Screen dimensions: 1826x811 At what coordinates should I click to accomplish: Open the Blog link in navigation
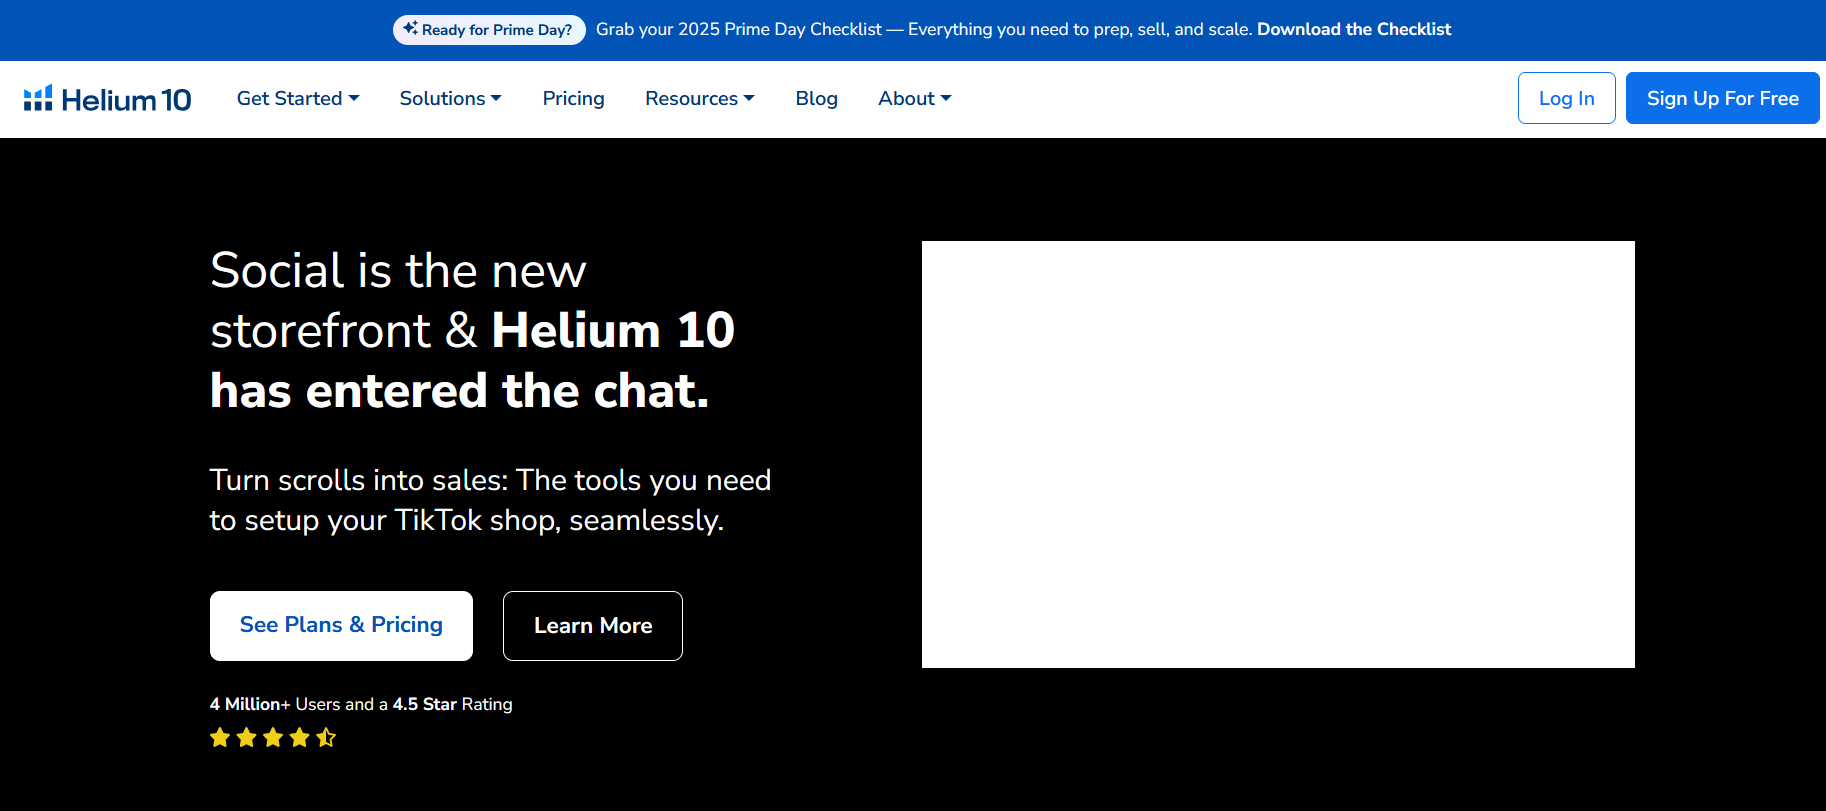pyautogui.click(x=817, y=98)
